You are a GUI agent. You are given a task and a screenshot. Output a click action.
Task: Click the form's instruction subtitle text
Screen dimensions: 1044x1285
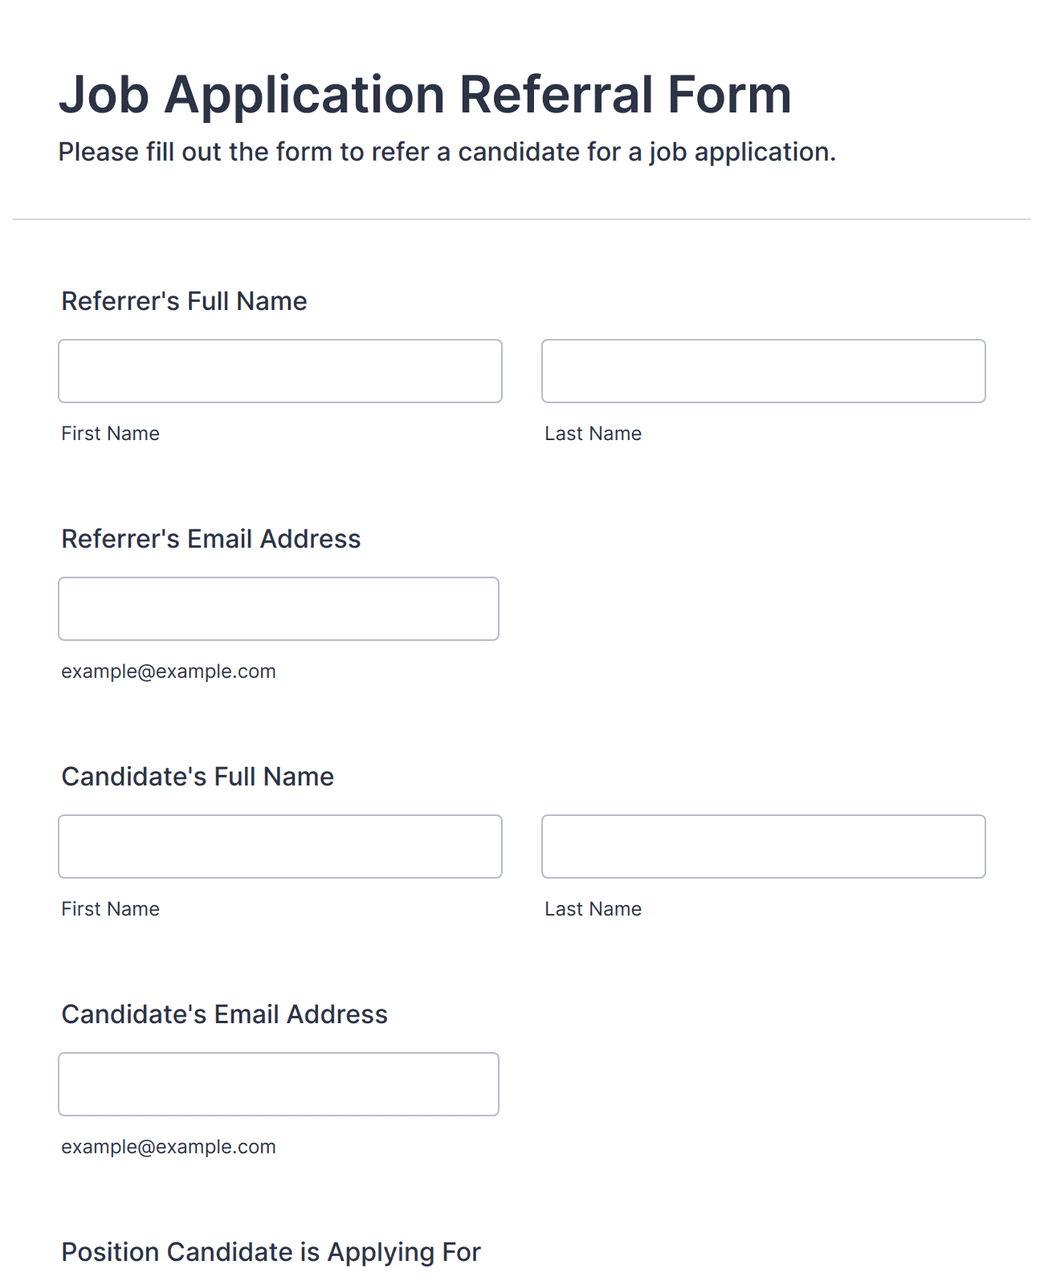447,152
